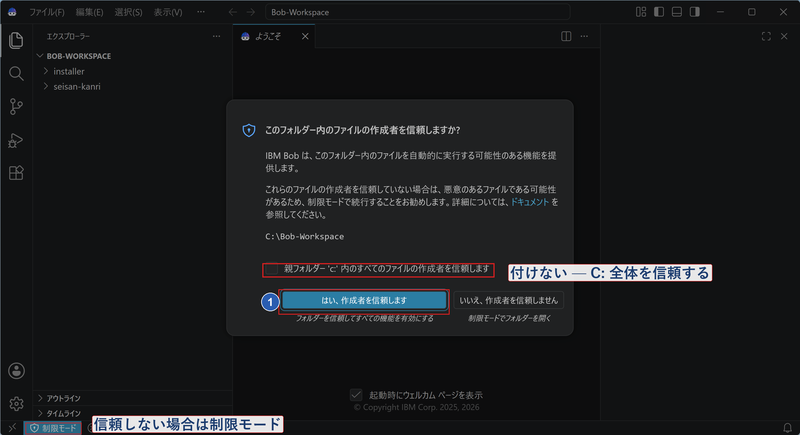
Task: Toggle the bottom panel icon
Action: click(677, 12)
